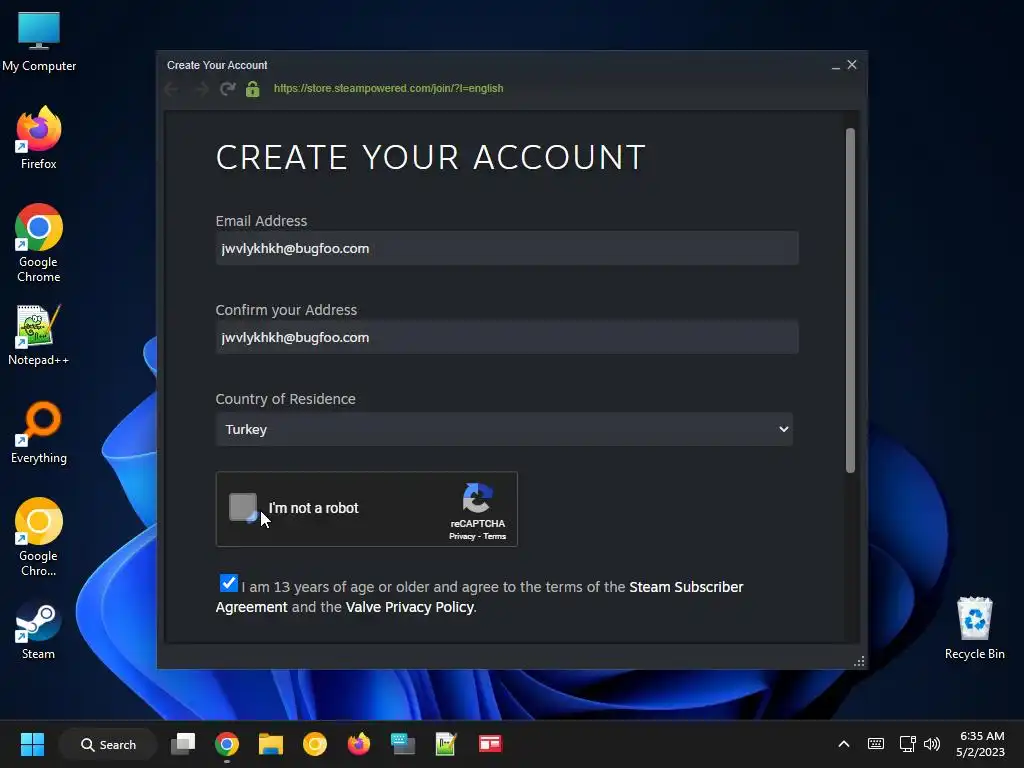Open the Valve Privacy Policy link
The image size is (1024, 768).
pos(409,607)
